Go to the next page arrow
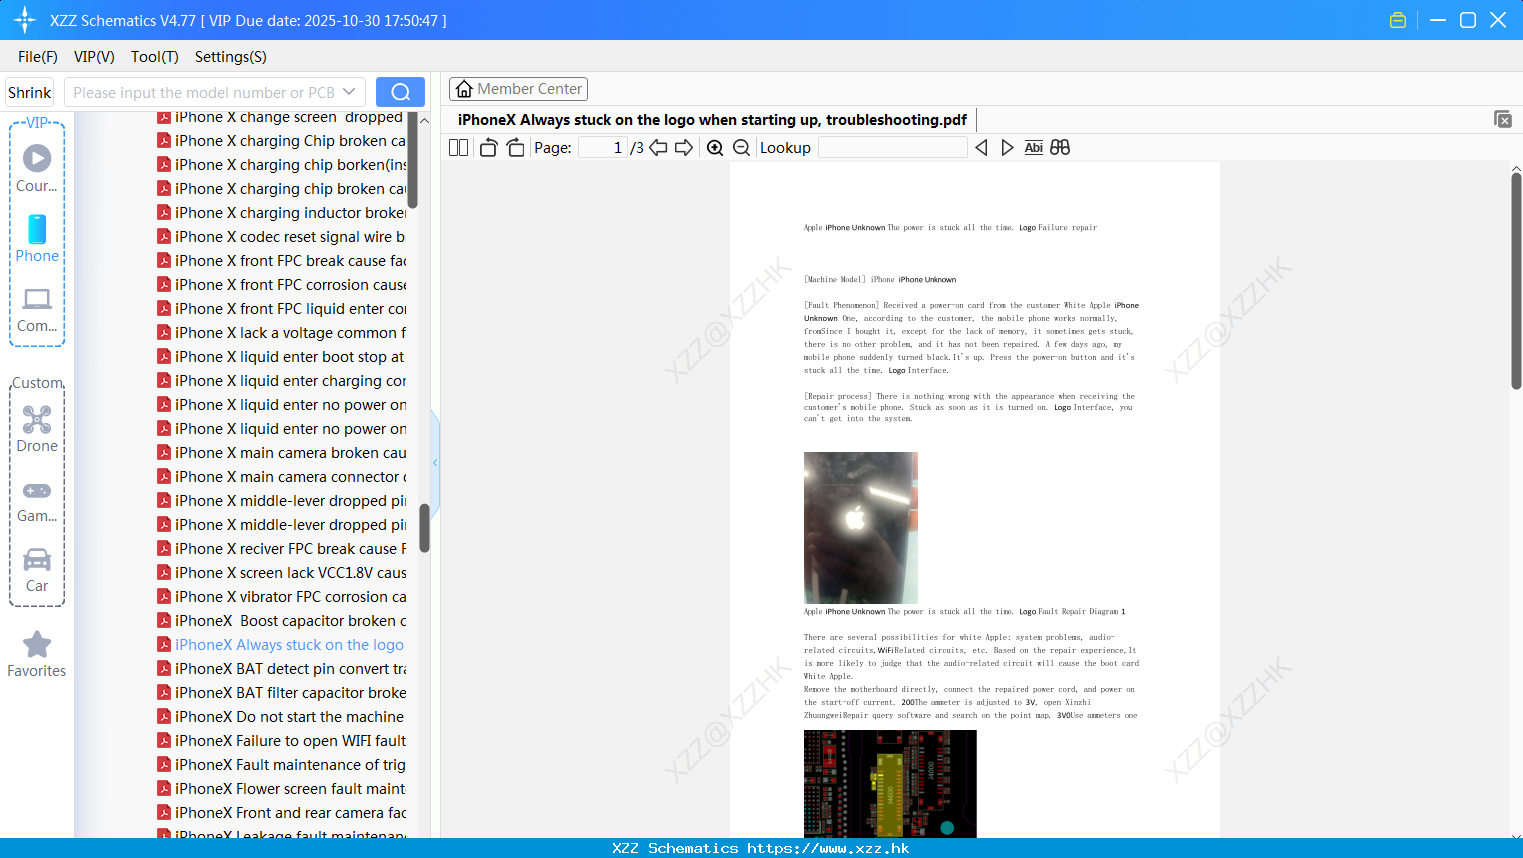Image resolution: width=1523 pixels, height=858 pixels. 684,147
